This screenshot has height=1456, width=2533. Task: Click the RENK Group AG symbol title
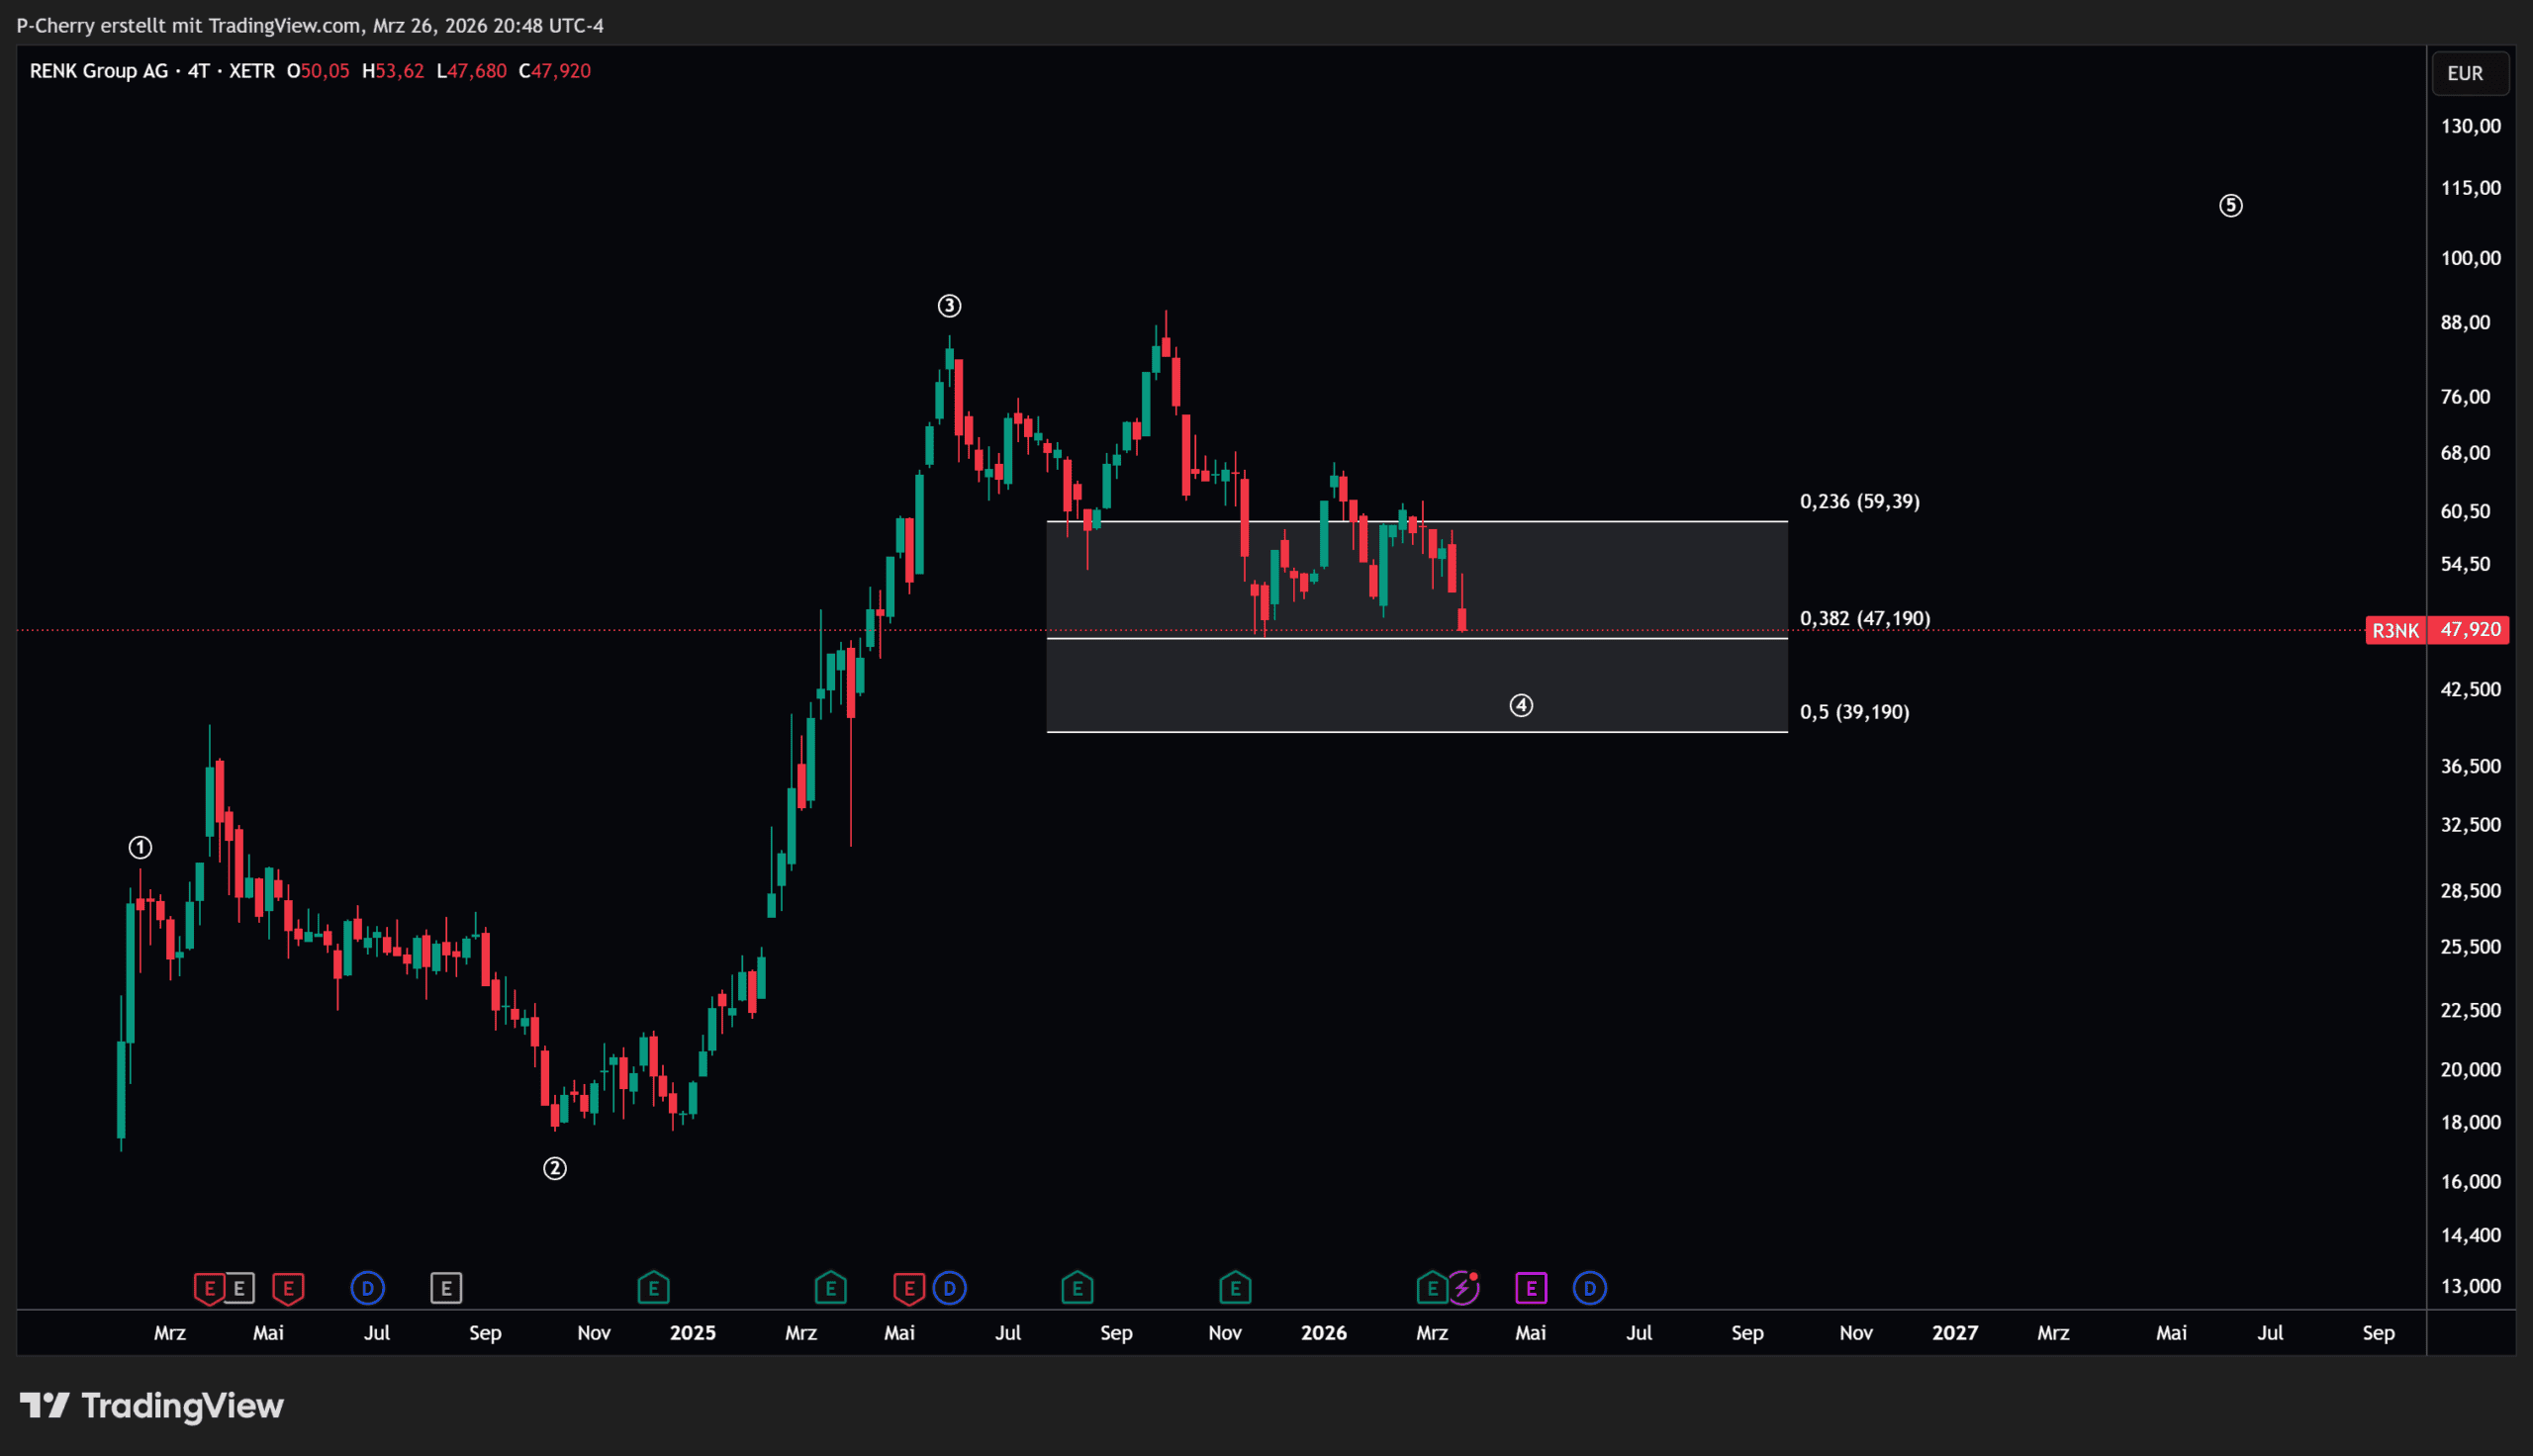point(99,71)
